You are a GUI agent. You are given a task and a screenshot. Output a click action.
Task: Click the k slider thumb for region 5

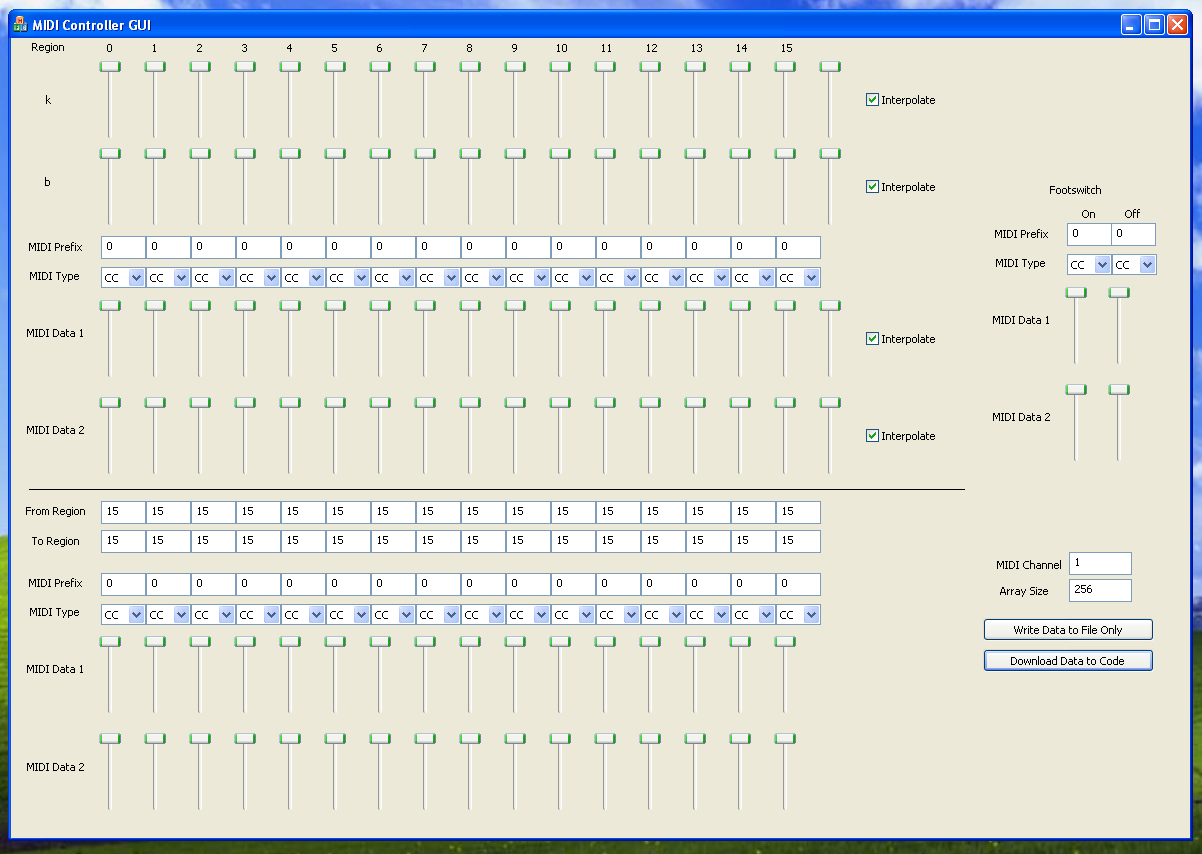coord(335,67)
